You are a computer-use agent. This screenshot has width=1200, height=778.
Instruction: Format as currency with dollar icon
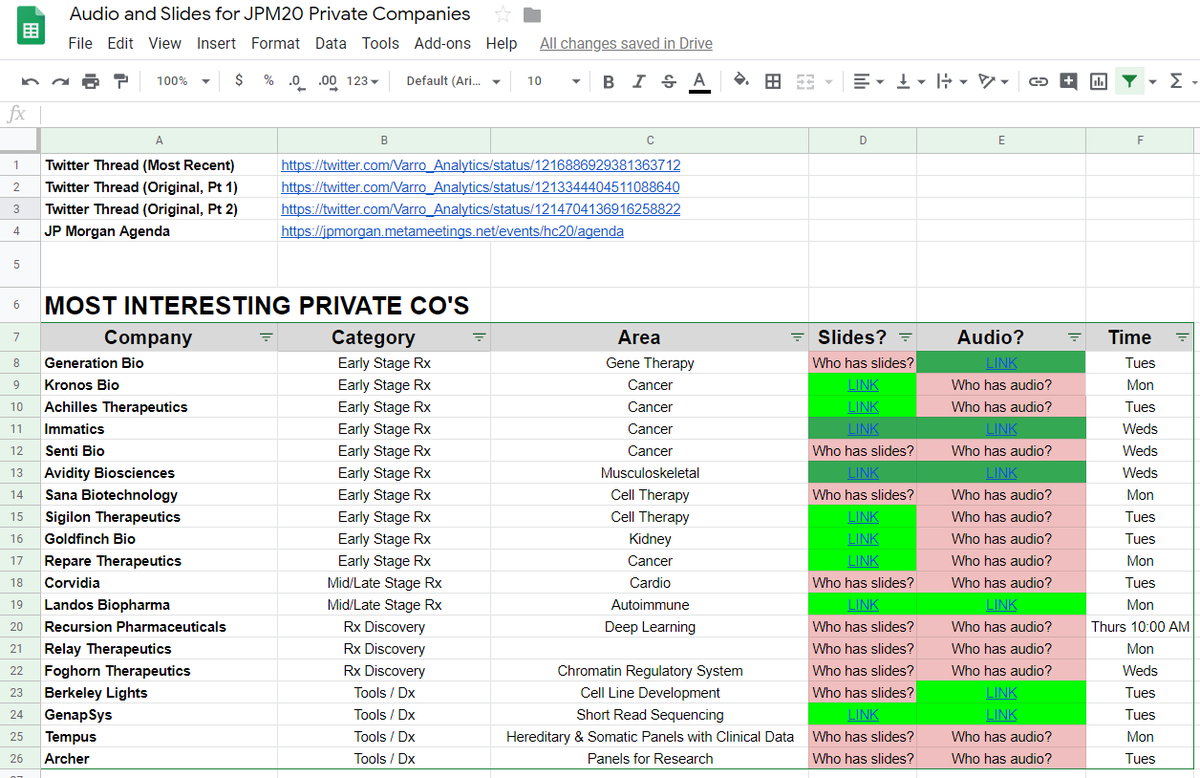click(x=239, y=81)
